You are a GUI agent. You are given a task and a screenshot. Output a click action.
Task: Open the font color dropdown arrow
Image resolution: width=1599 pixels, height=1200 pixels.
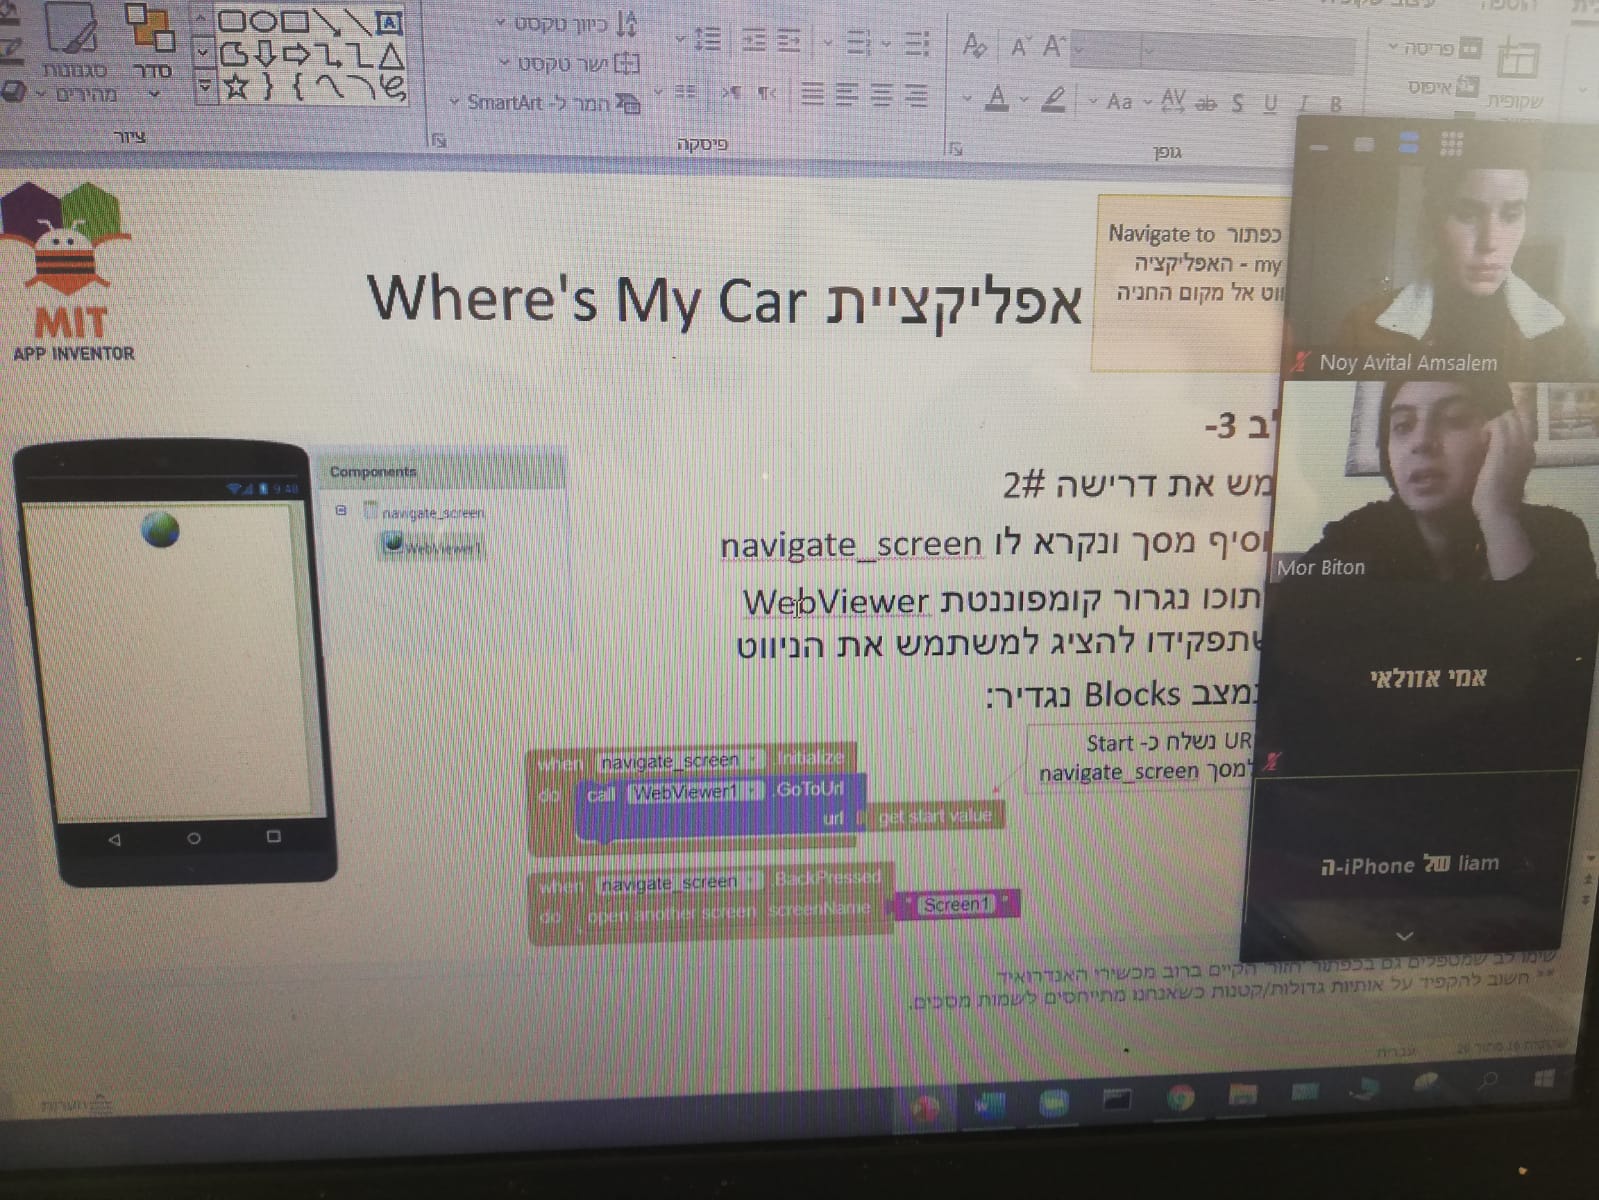coord(967,98)
